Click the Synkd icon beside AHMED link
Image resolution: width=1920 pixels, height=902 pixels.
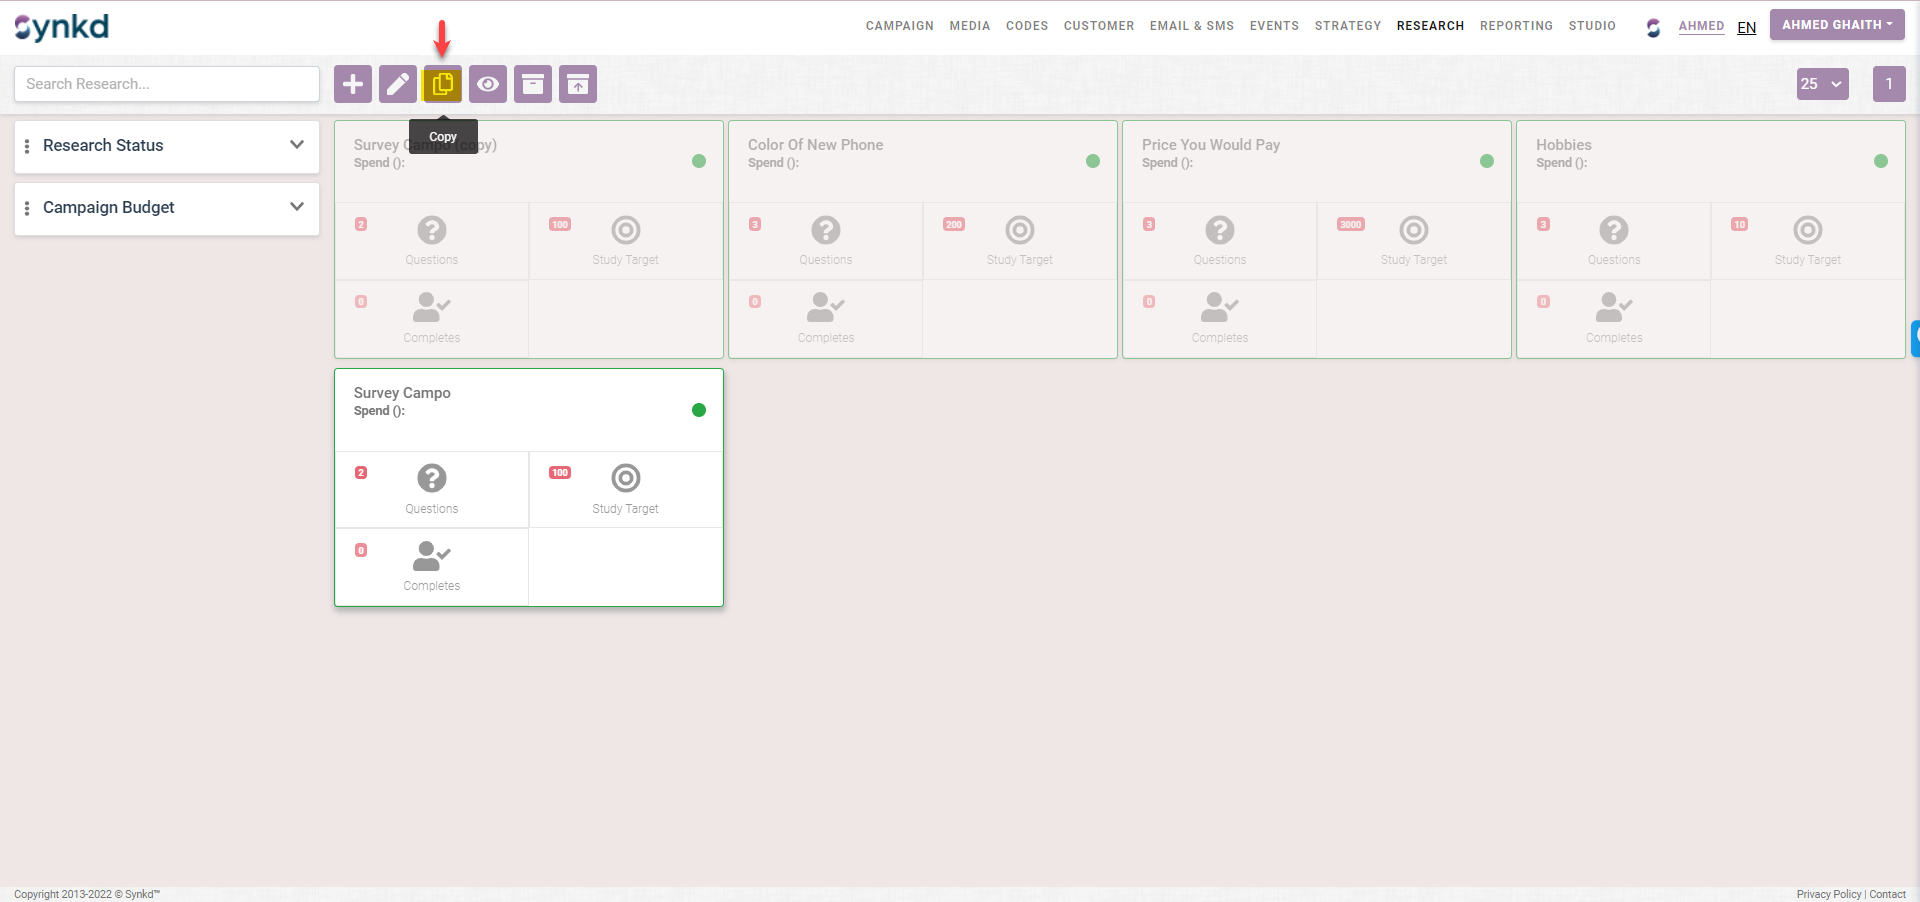tap(1653, 27)
